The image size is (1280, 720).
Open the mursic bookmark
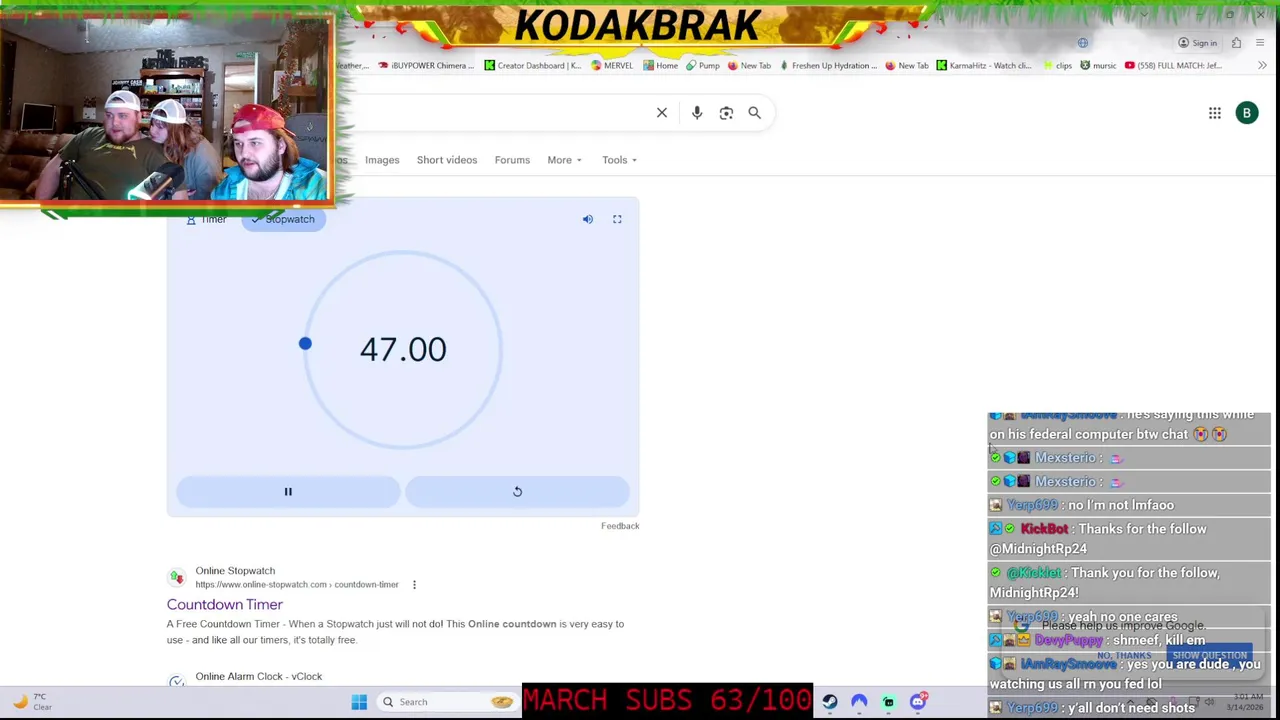point(1098,66)
